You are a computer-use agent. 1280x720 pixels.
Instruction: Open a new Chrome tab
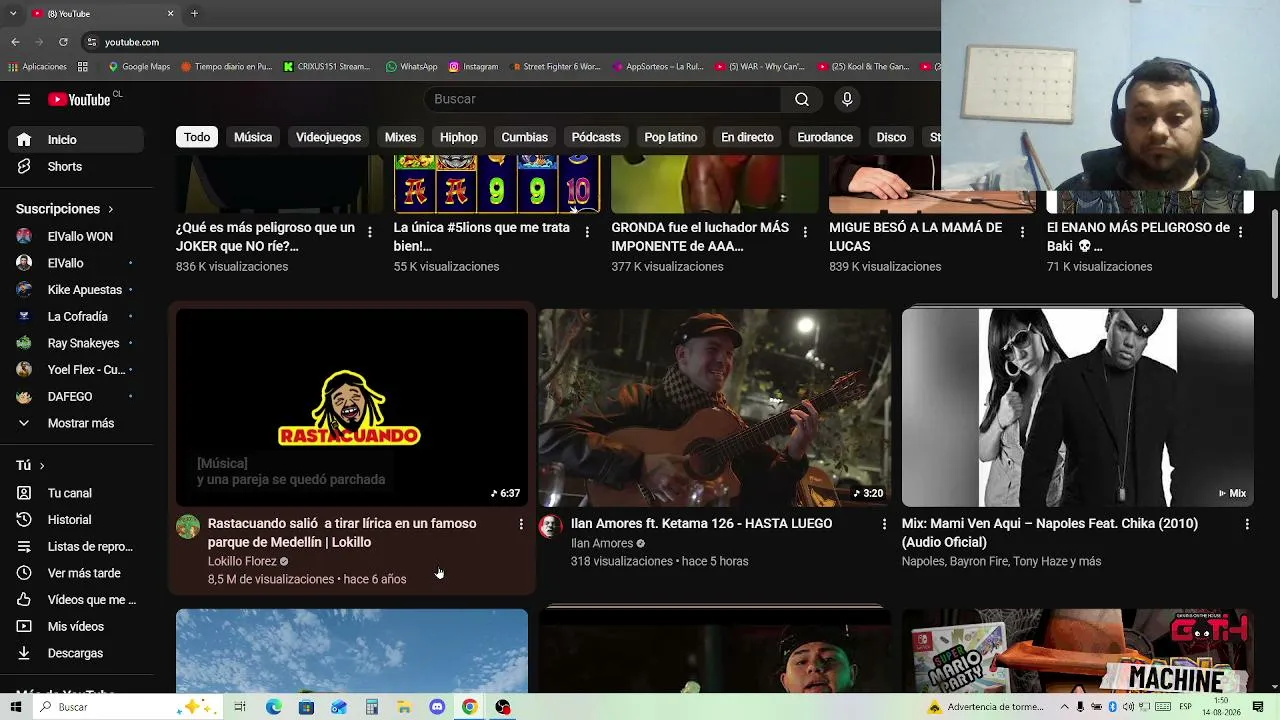tap(194, 13)
